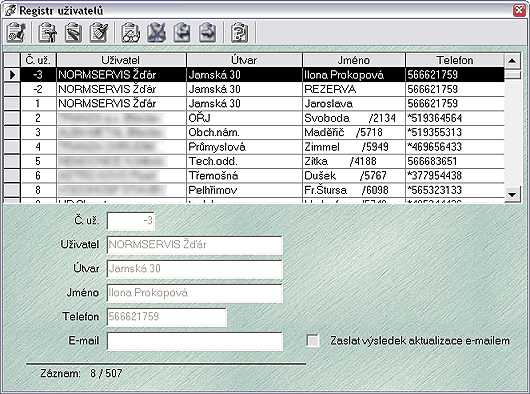Click the Č. už. field showing -3
The image size is (530, 394).
130,221
